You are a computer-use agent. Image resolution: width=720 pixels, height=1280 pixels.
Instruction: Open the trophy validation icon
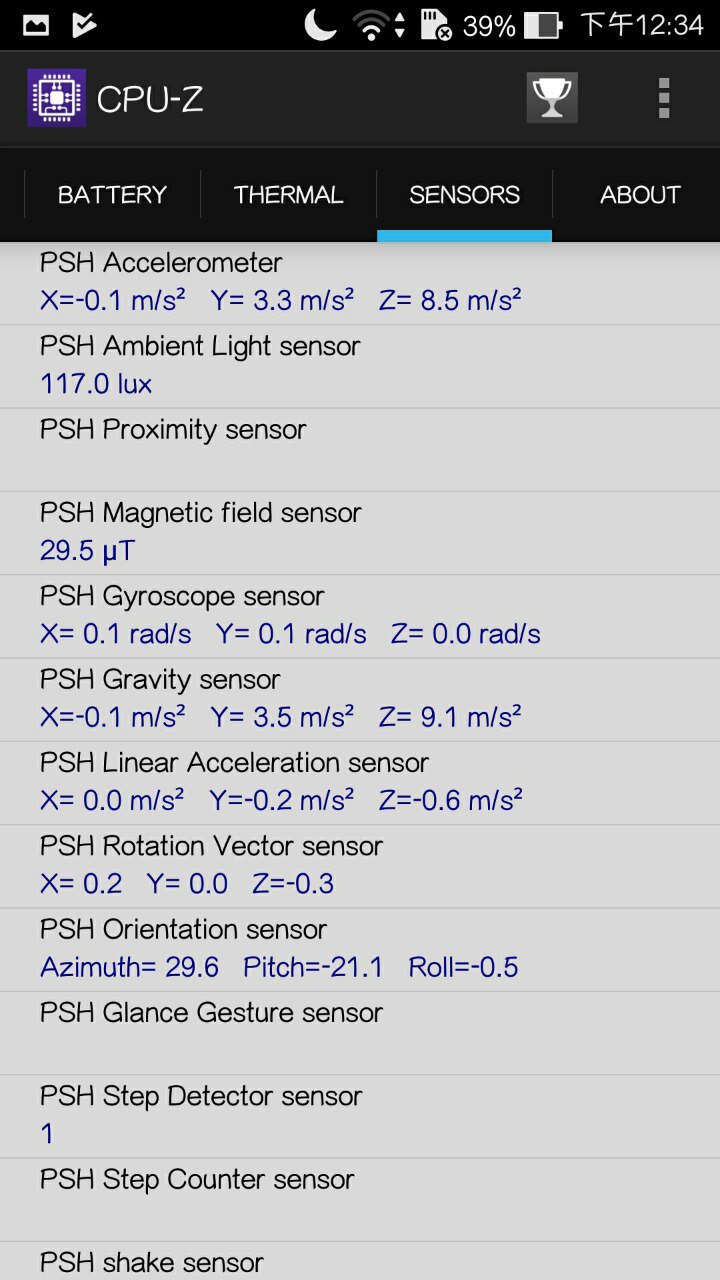pyautogui.click(x=551, y=98)
